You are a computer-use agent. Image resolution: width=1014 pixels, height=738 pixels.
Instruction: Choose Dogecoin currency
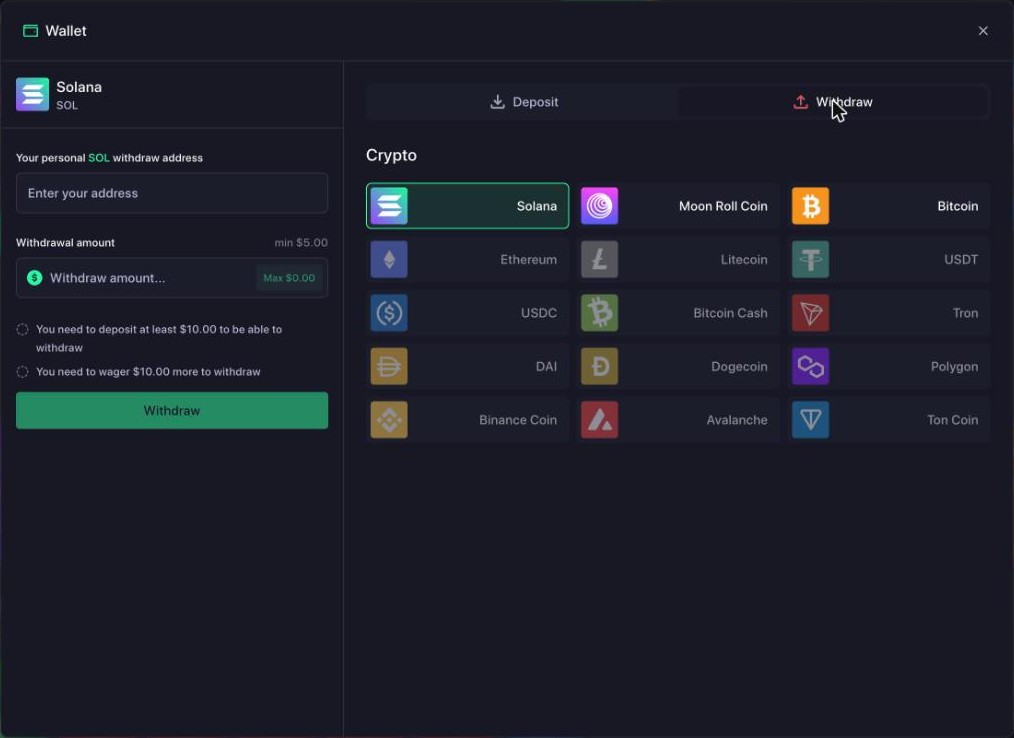678,366
